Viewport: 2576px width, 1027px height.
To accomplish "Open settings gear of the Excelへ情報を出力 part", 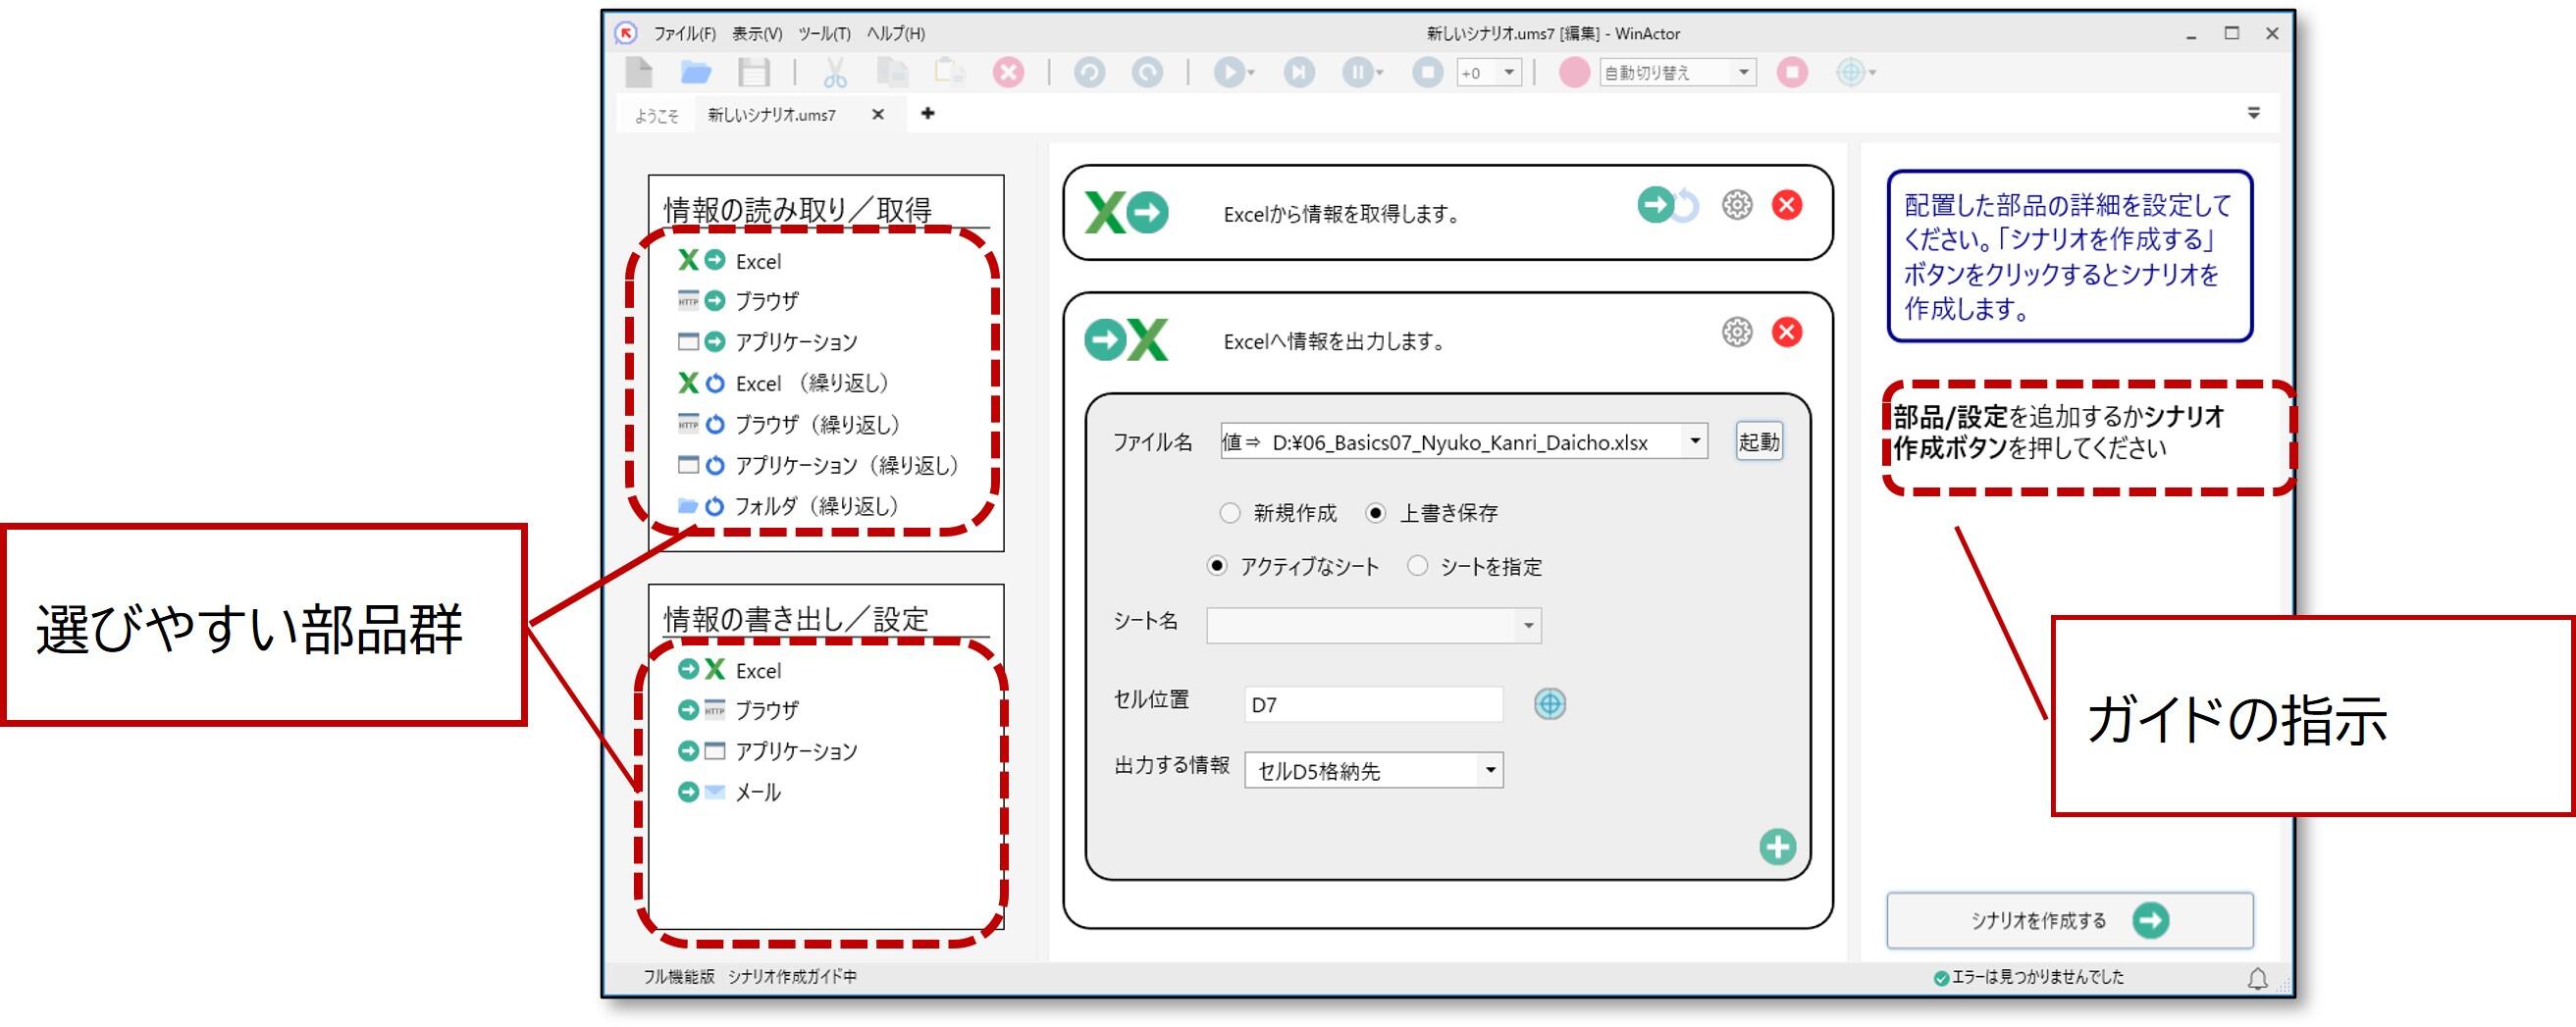I will pyautogui.click(x=1737, y=332).
